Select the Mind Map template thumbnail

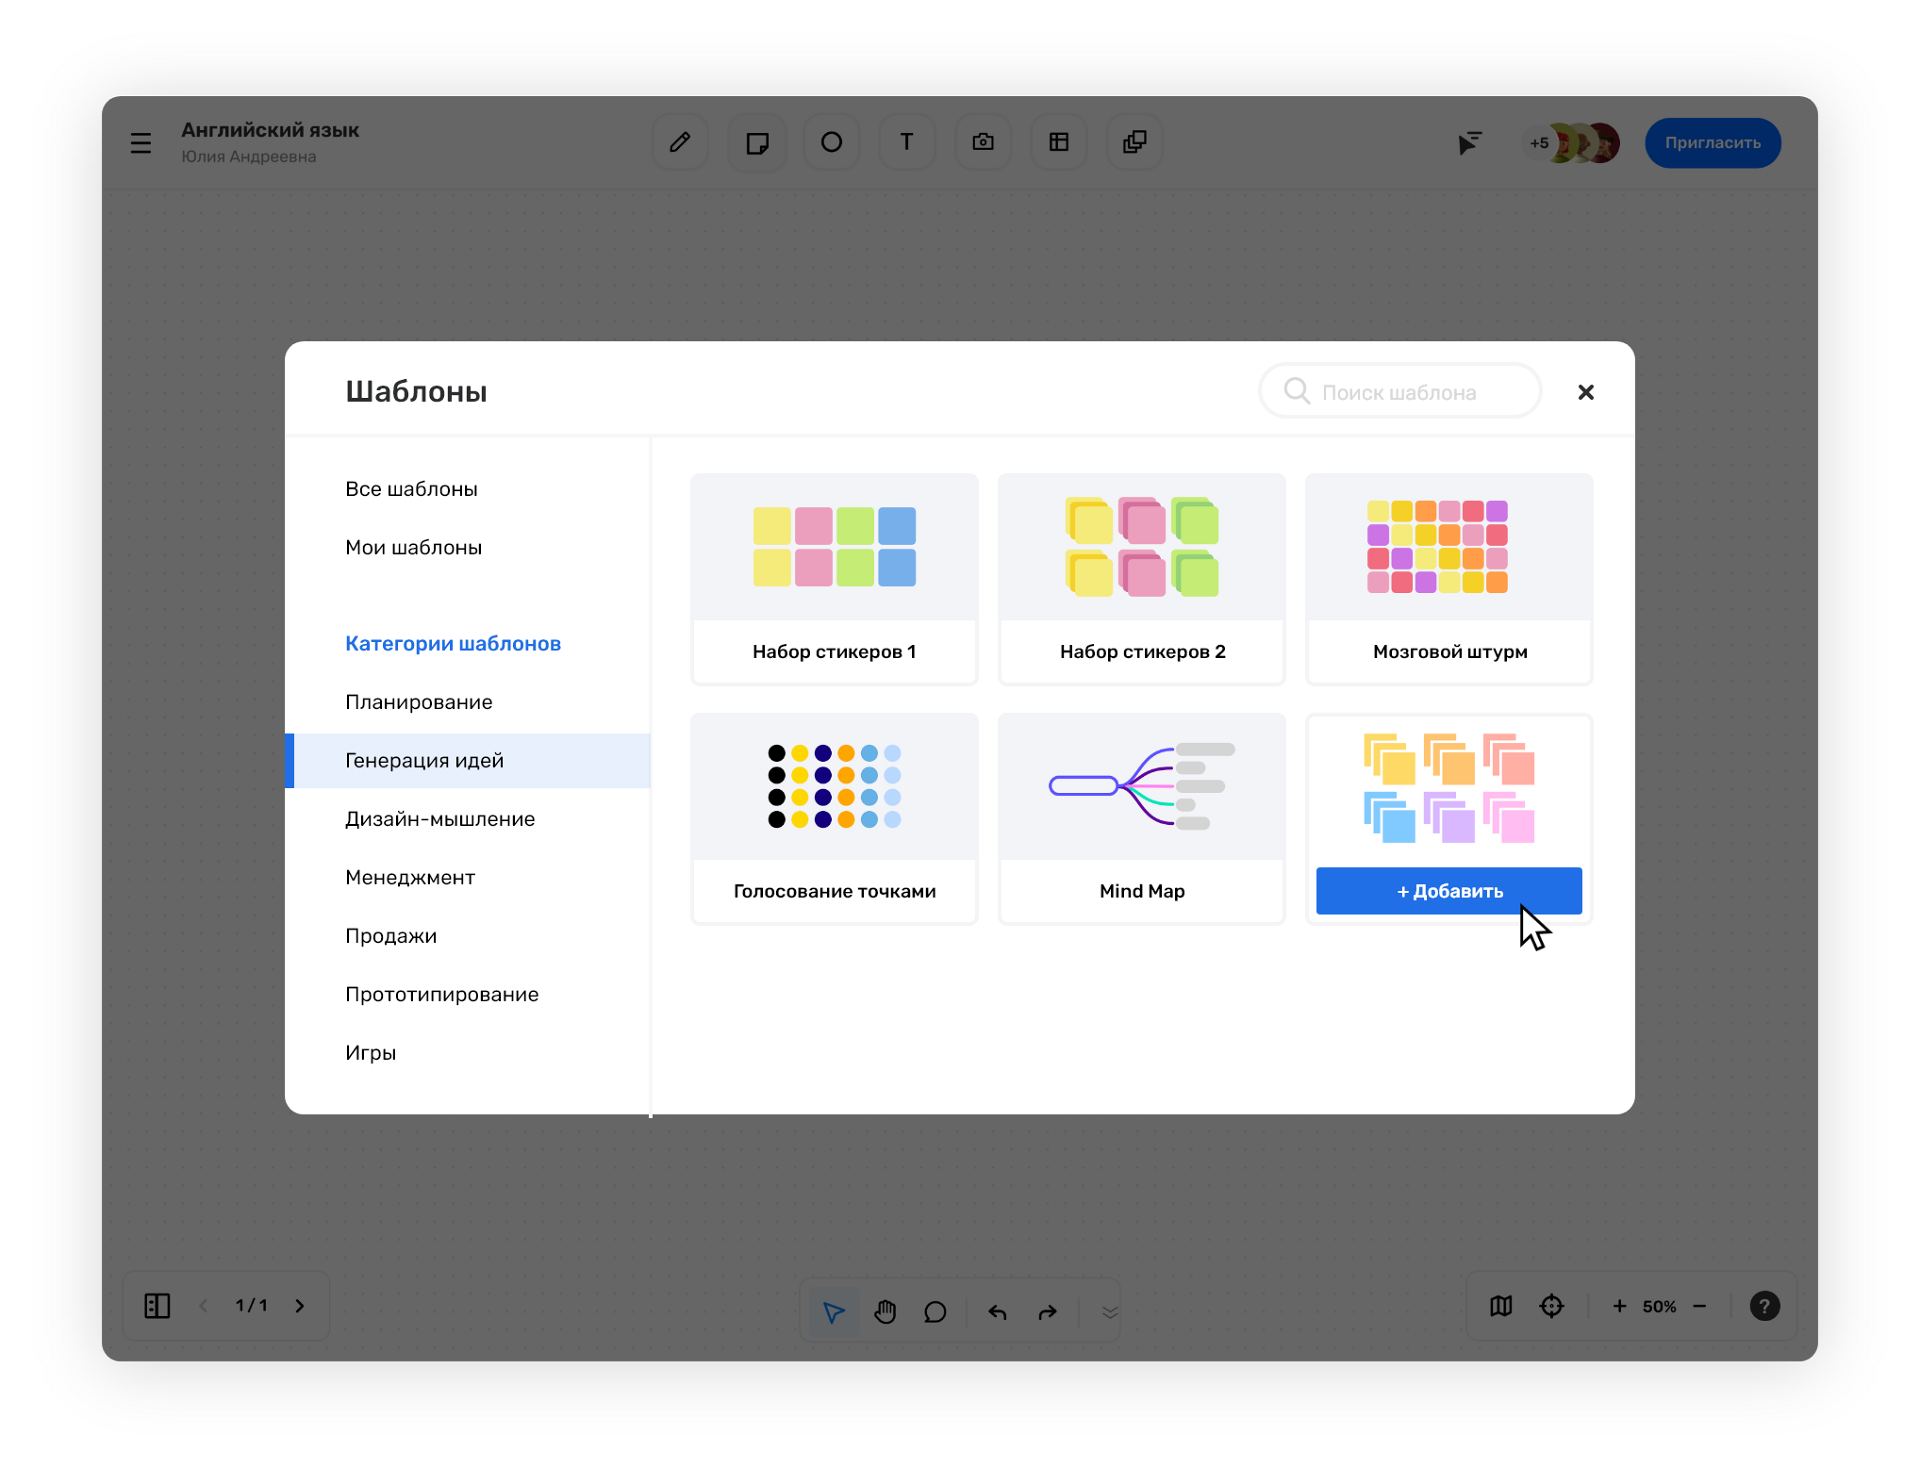point(1141,788)
